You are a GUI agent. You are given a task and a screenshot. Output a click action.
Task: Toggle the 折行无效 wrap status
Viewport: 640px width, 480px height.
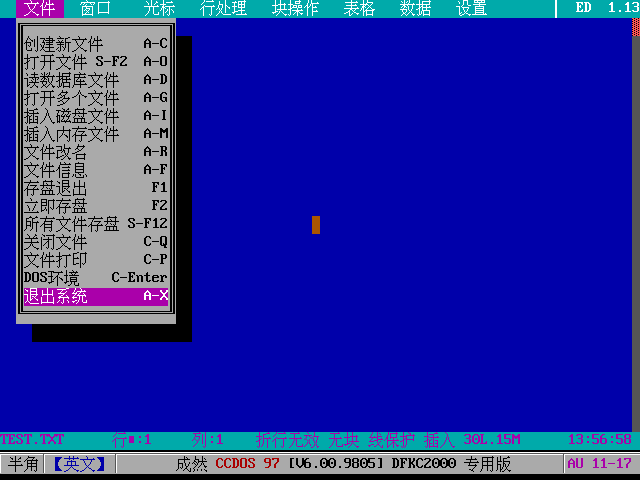287,440
